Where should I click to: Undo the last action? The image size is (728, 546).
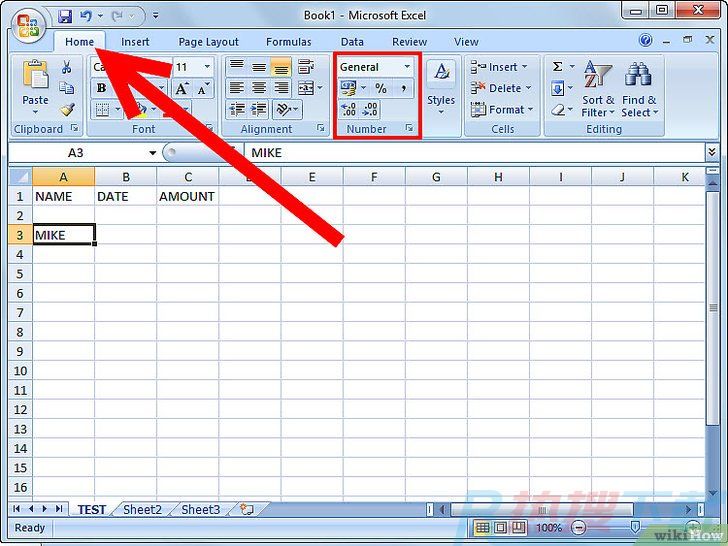86,16
